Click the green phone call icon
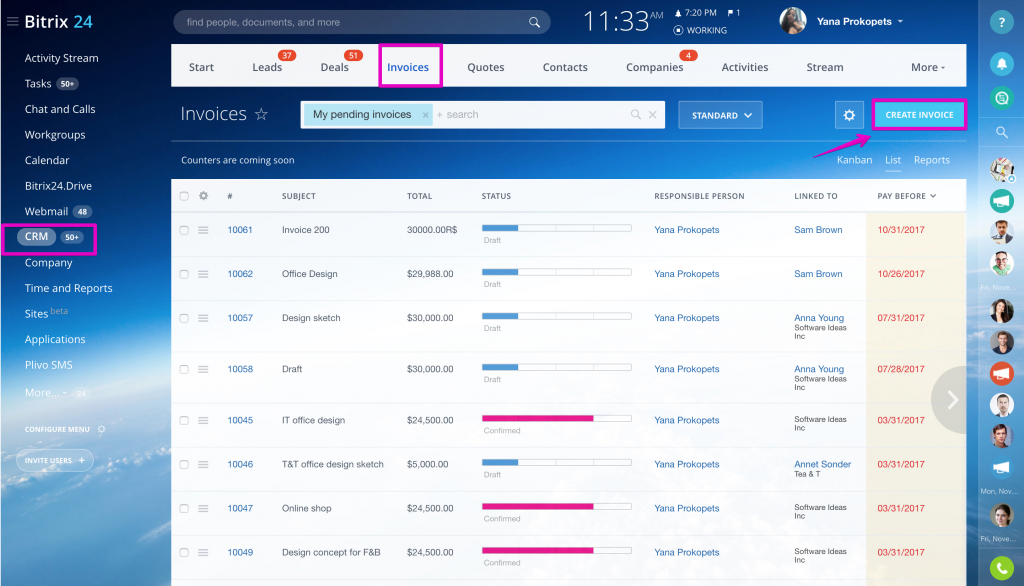1024x586 pixels. (1001, 568)
